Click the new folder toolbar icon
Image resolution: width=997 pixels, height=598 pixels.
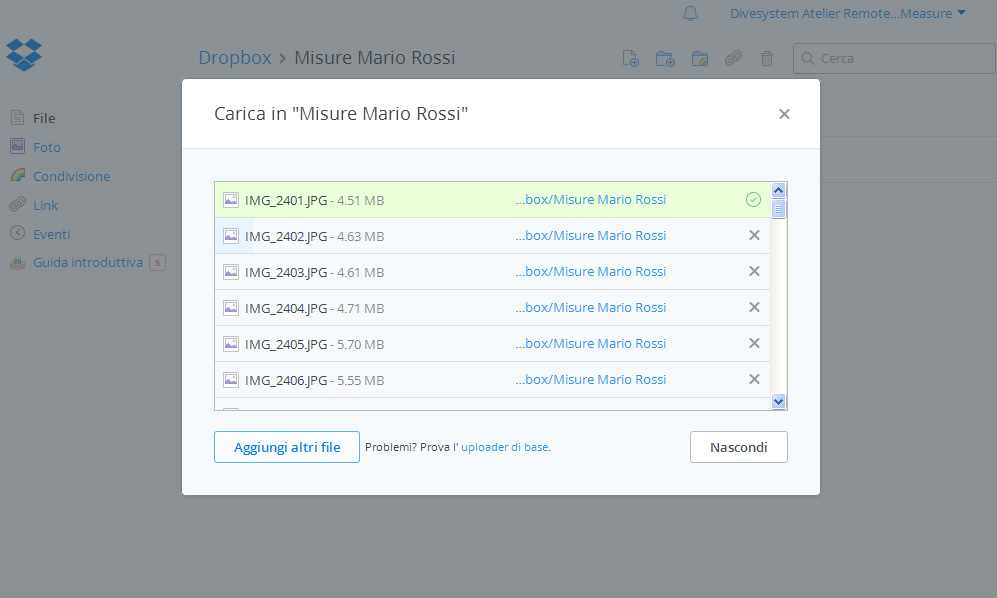point(665,59)
